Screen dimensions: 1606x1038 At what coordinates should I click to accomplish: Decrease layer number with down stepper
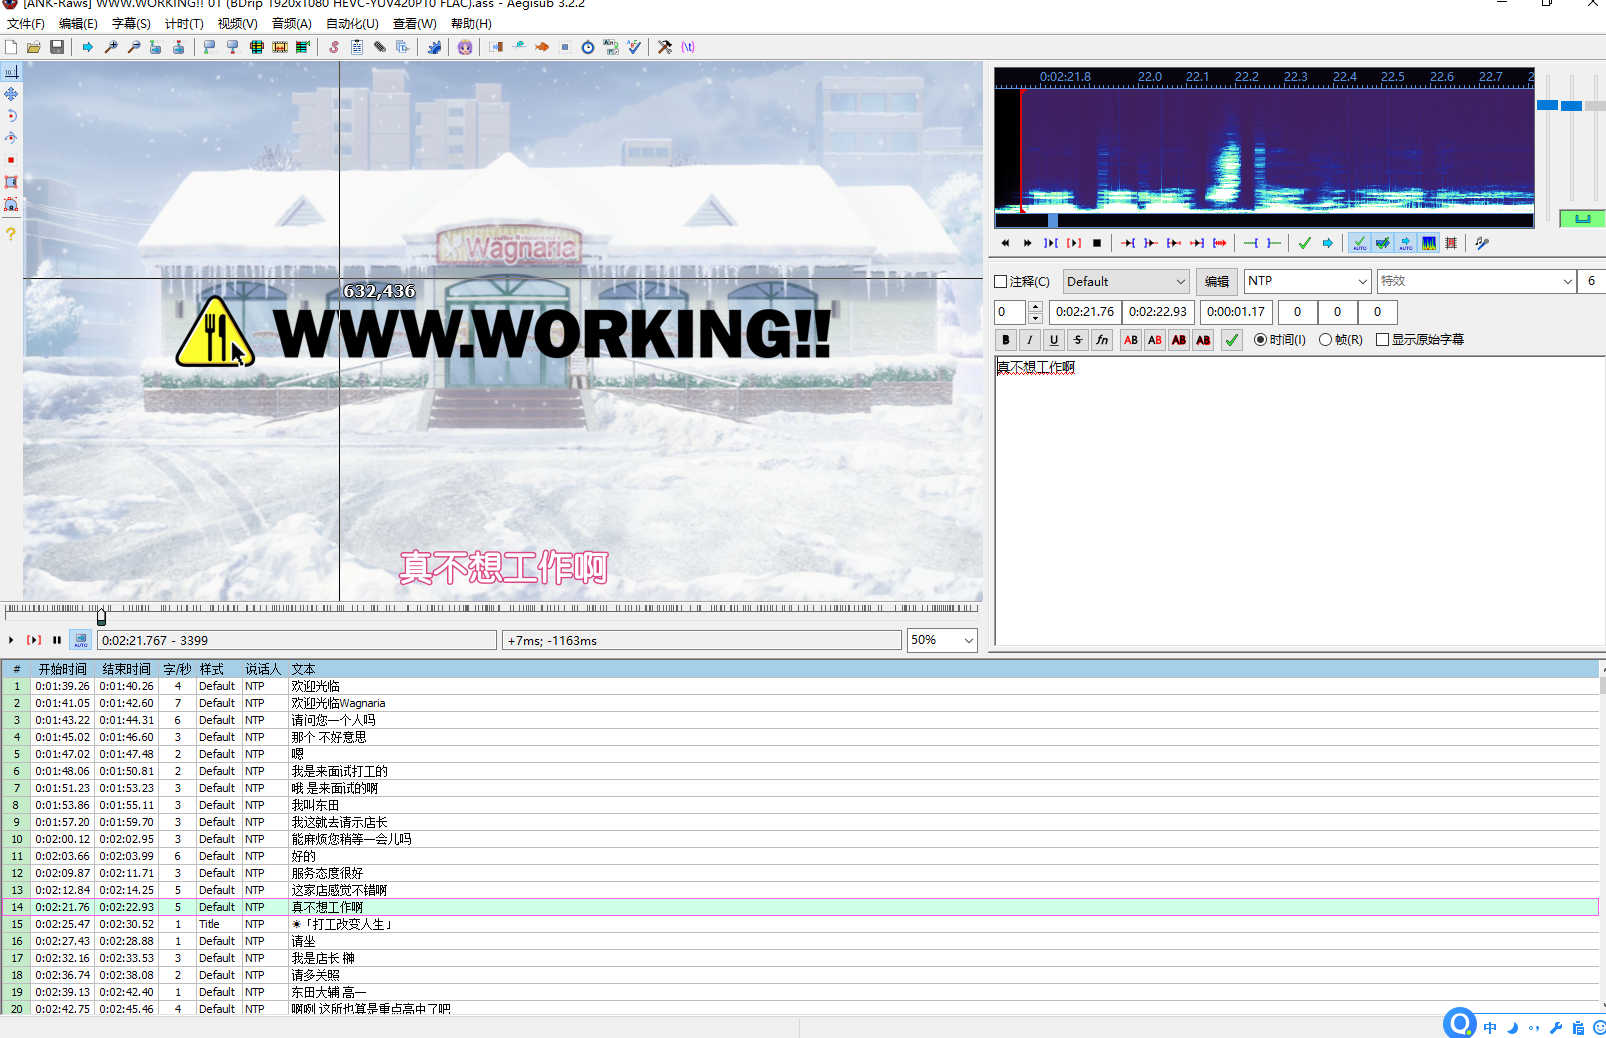[1035, 318]
